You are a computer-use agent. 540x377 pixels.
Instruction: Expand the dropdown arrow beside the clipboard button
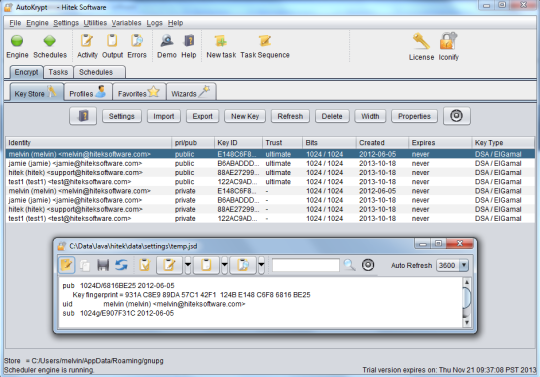(225, 265)
